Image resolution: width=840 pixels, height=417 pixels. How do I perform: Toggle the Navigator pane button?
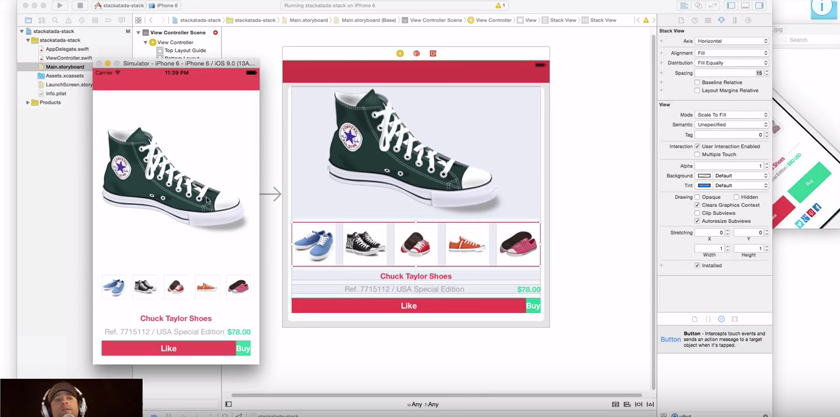click(731, 5)
